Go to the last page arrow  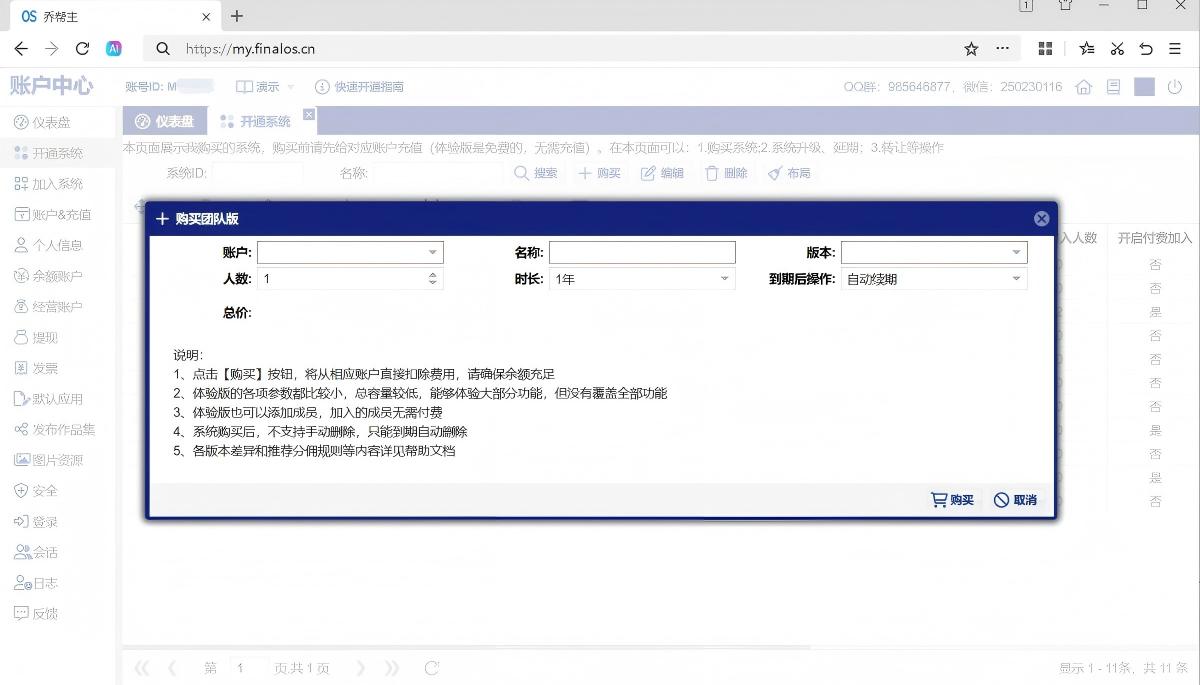click(x=391, y=668)
